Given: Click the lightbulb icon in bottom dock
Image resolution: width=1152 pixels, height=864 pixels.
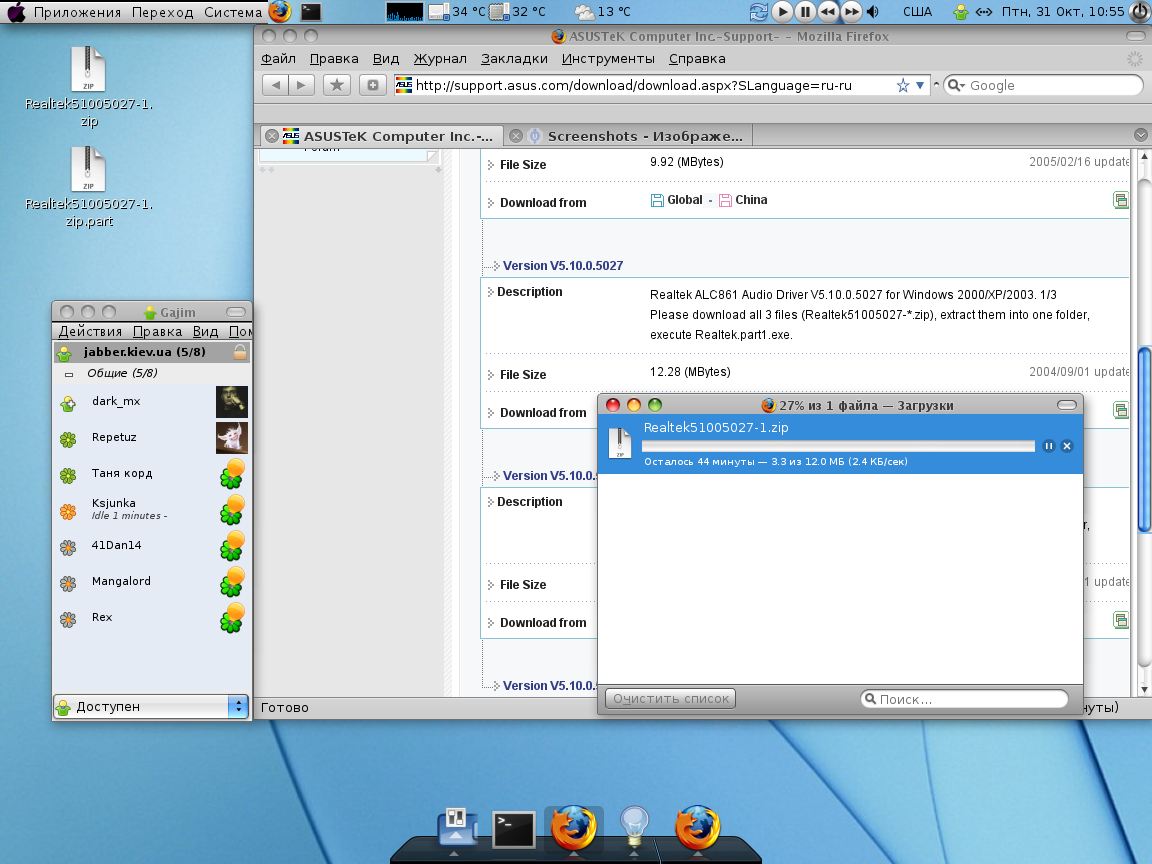Looking at the screenshot, I should (634, 827).
